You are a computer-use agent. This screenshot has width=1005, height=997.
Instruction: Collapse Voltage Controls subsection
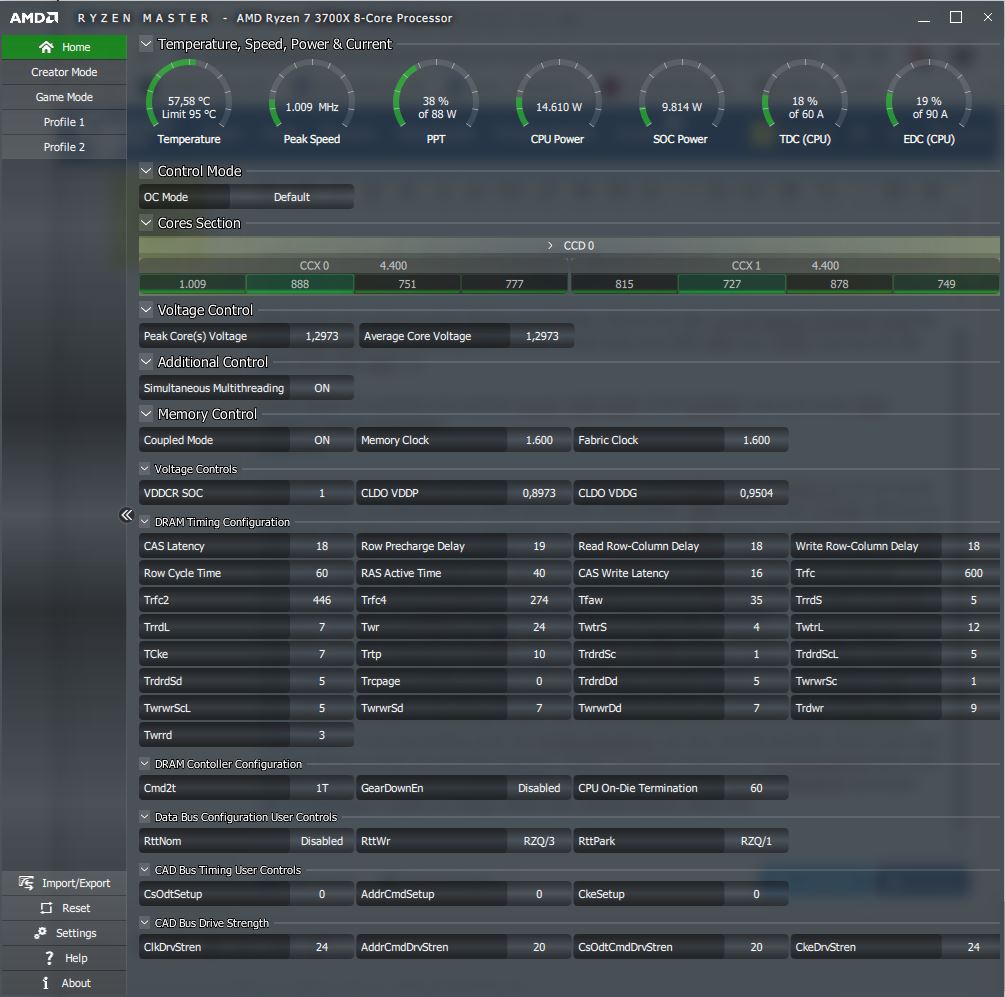[145, 468]
